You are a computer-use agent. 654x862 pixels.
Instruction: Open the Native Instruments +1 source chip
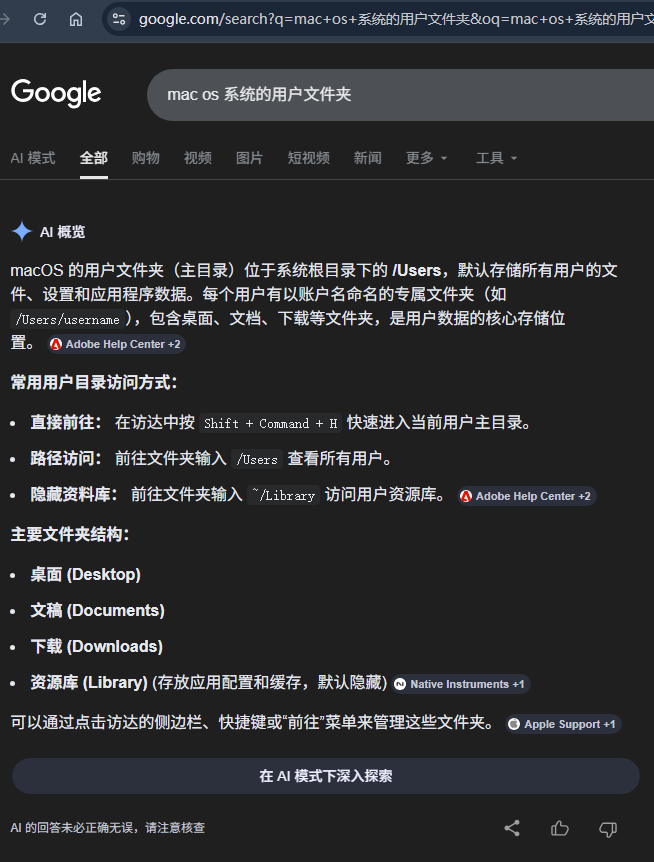pyautogui.click(x=460, y=684)
